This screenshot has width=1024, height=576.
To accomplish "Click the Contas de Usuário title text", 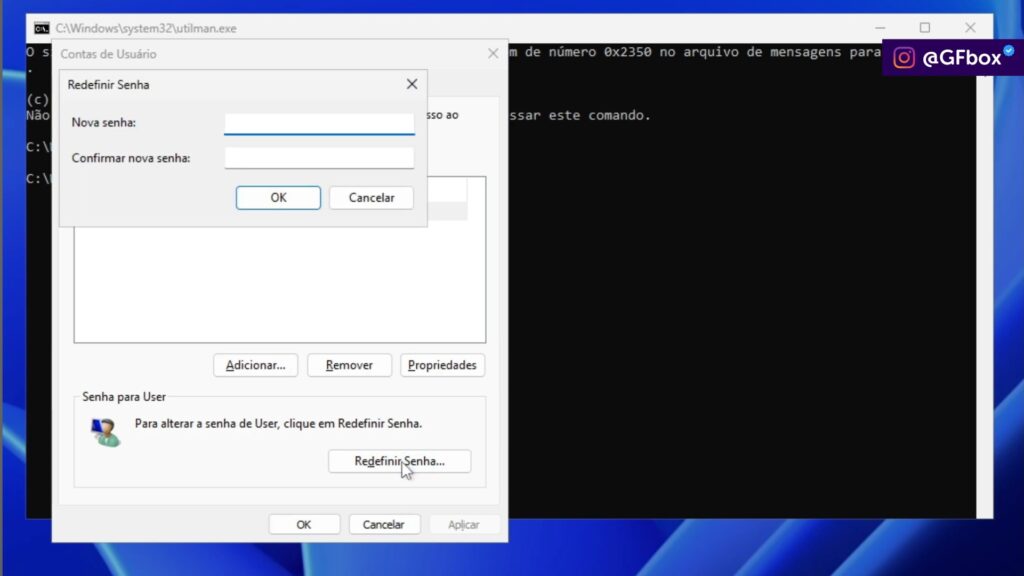I will pos(108,54).
